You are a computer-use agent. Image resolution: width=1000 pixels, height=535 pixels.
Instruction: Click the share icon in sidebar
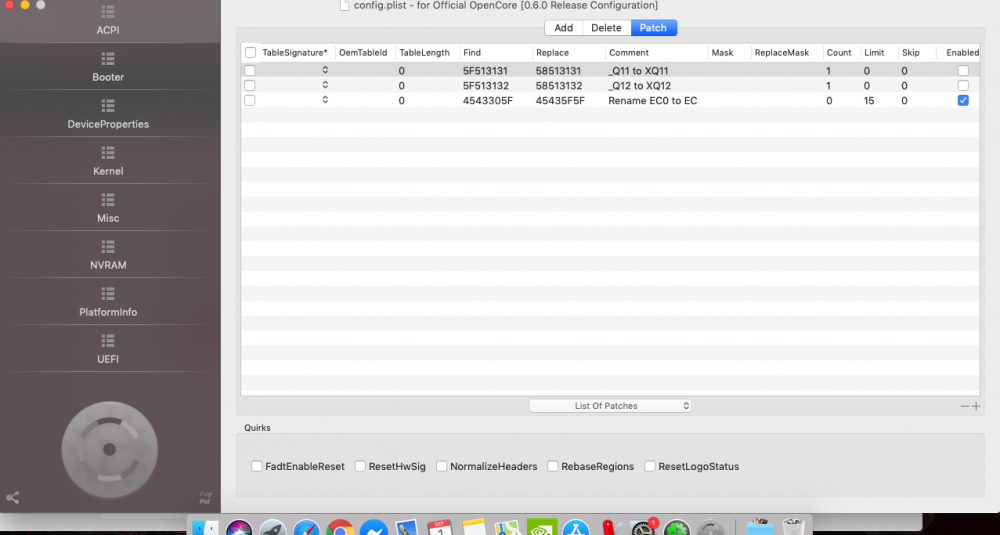[x=13, y=497]
